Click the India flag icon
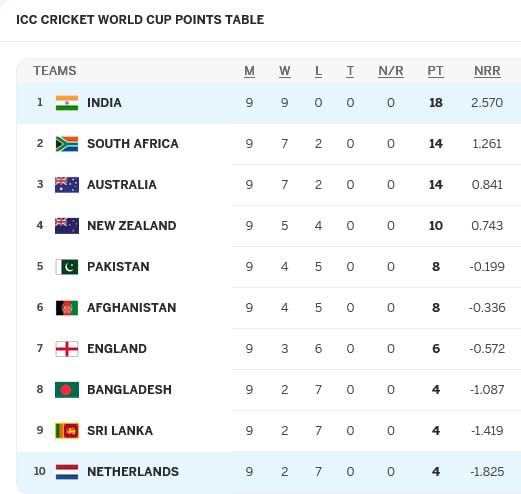Screen dimensions: 521x494 [67, 103]
